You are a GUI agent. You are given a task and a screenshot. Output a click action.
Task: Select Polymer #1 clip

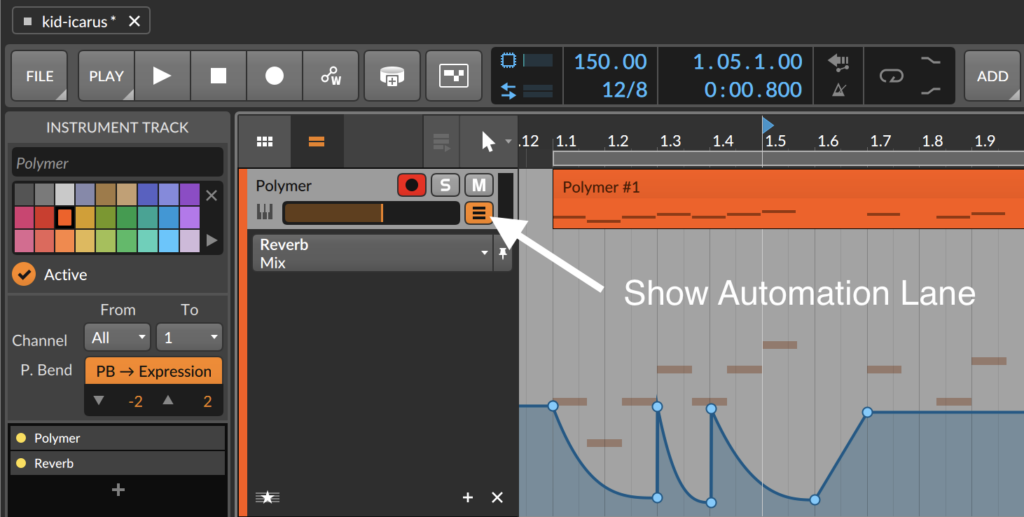pyautogui.click(x=788, y=199)
